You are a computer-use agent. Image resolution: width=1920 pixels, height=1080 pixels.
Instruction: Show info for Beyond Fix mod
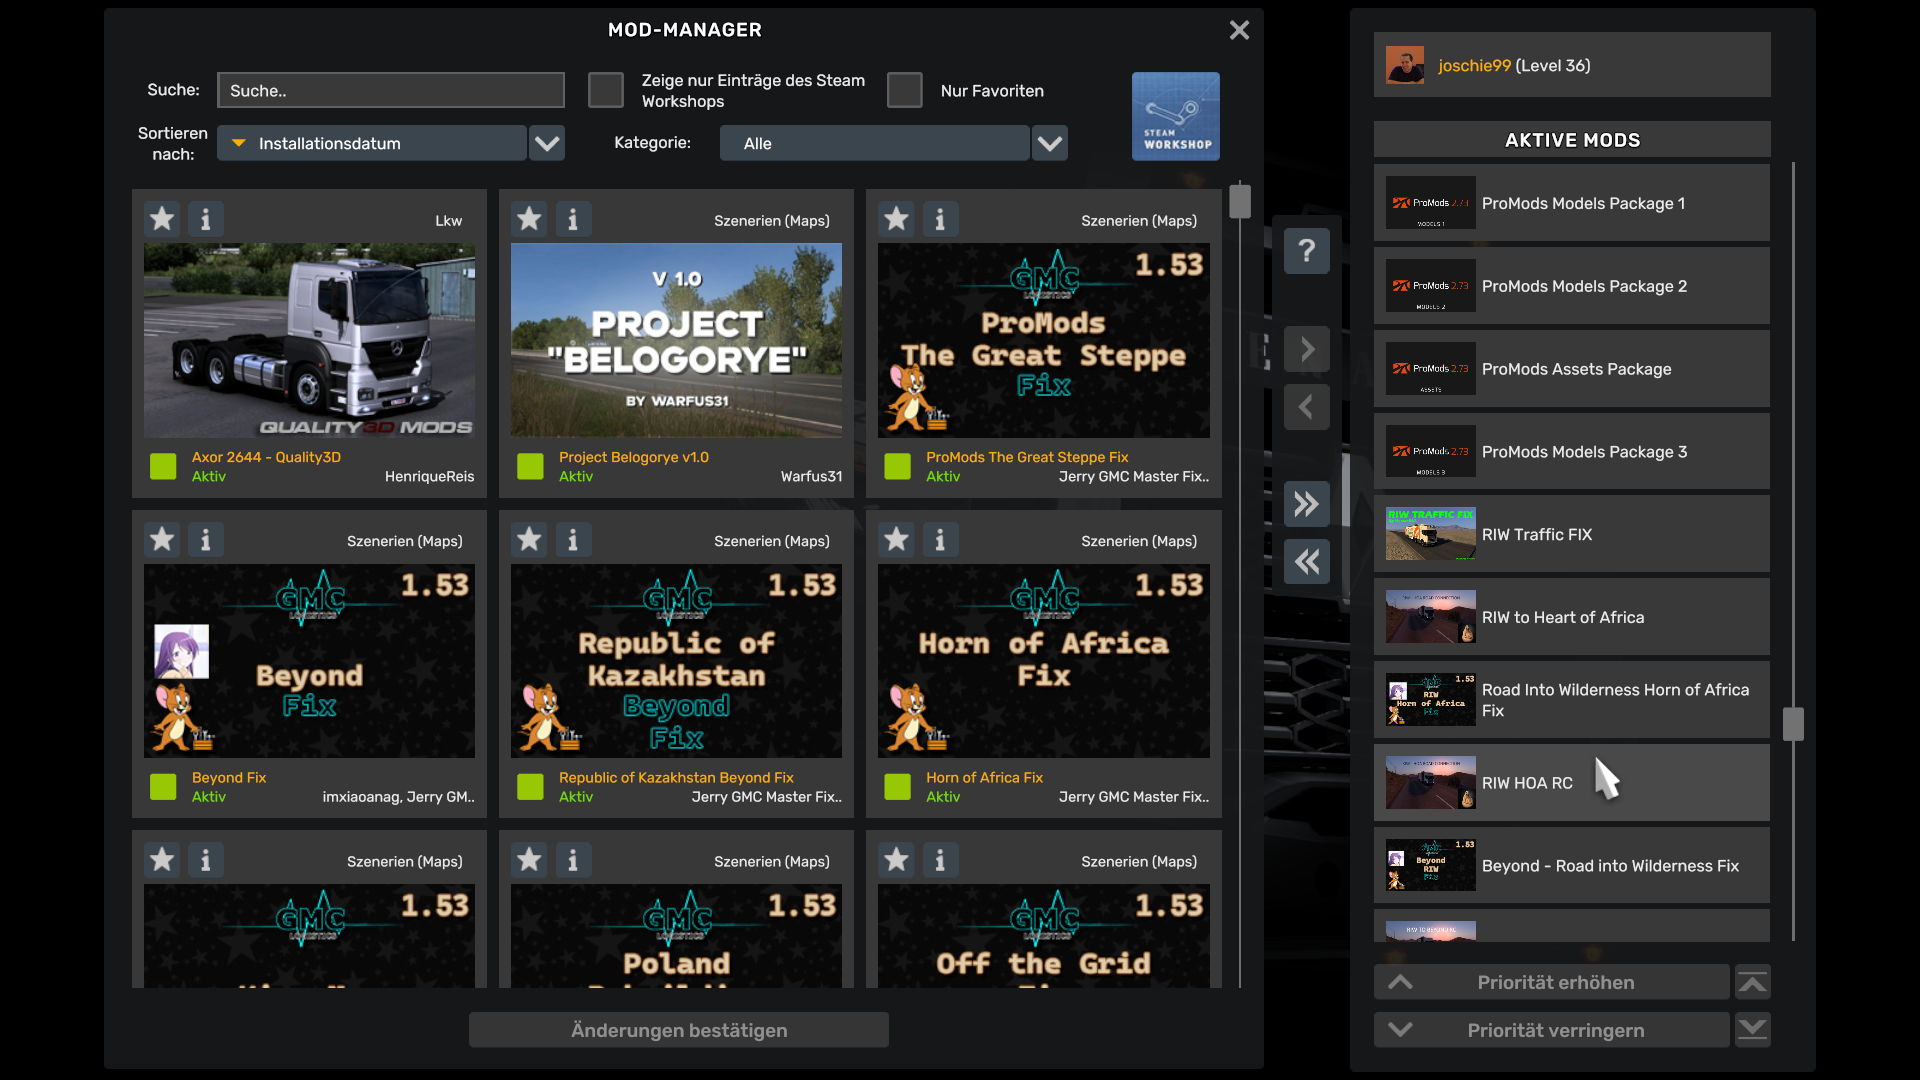click(x=206, y=540)
